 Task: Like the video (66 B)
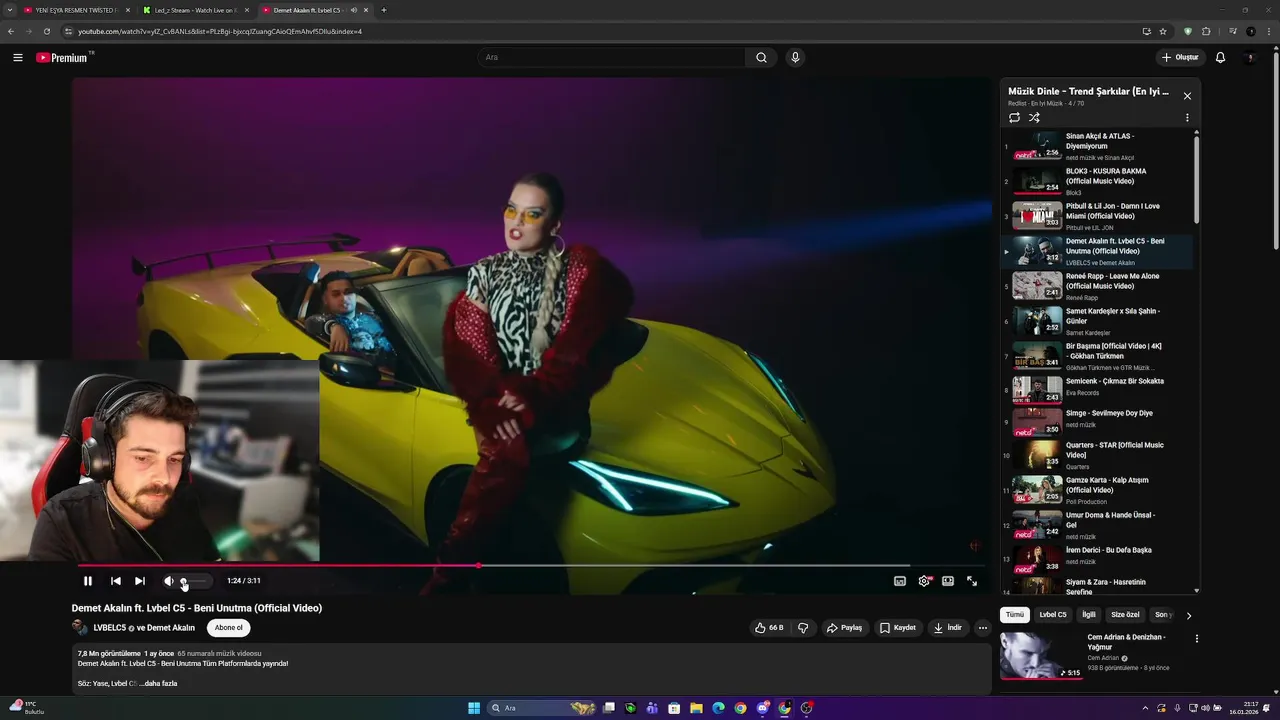(x=769, y=628)
